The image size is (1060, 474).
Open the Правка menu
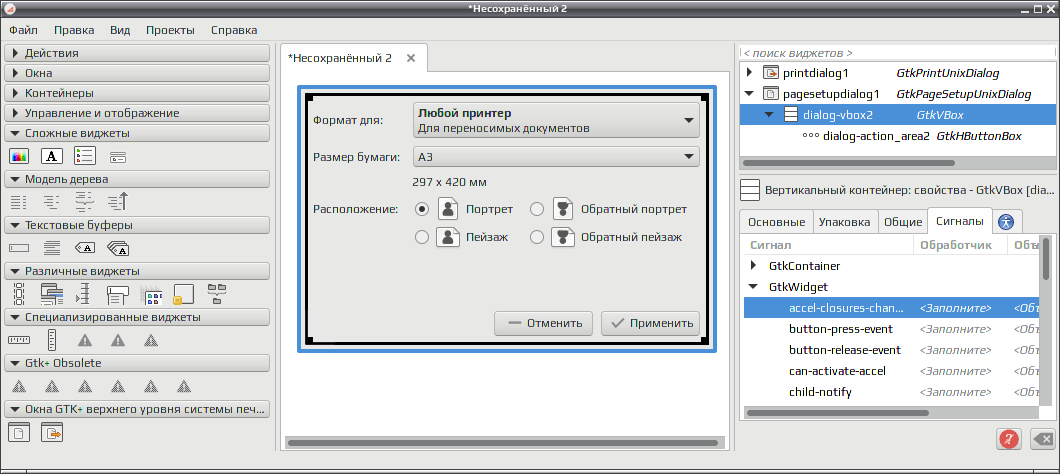tap(74, 30)
